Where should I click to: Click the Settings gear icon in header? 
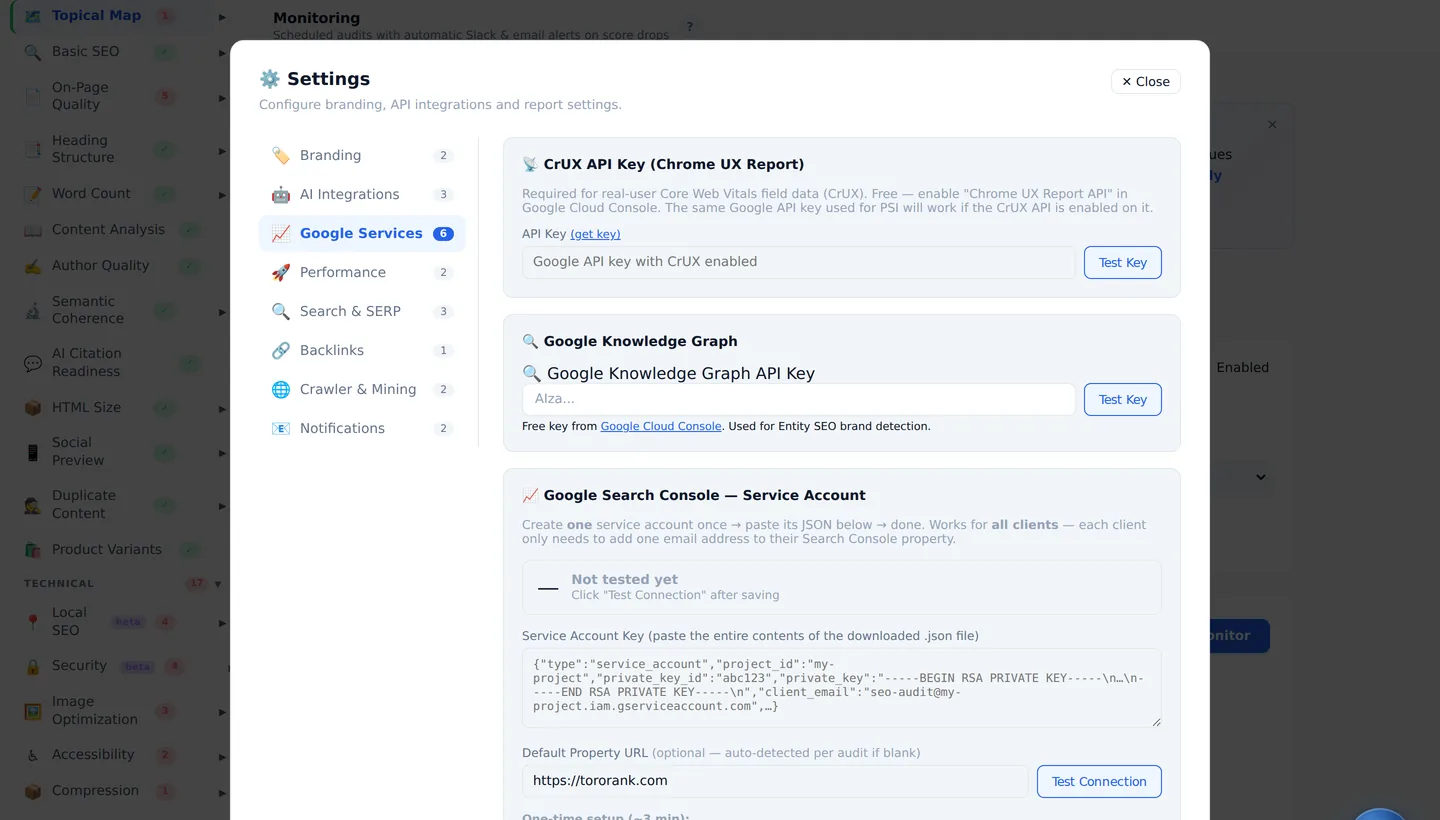pos(270,79)
